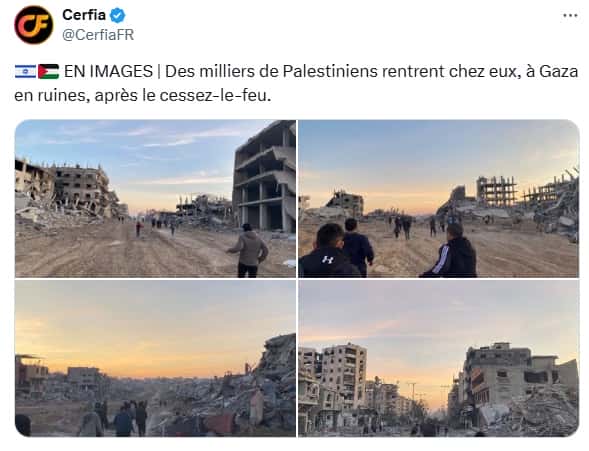Click the word "Gaza" in the tweet text
Screen dimensions: 589x451
559,71
